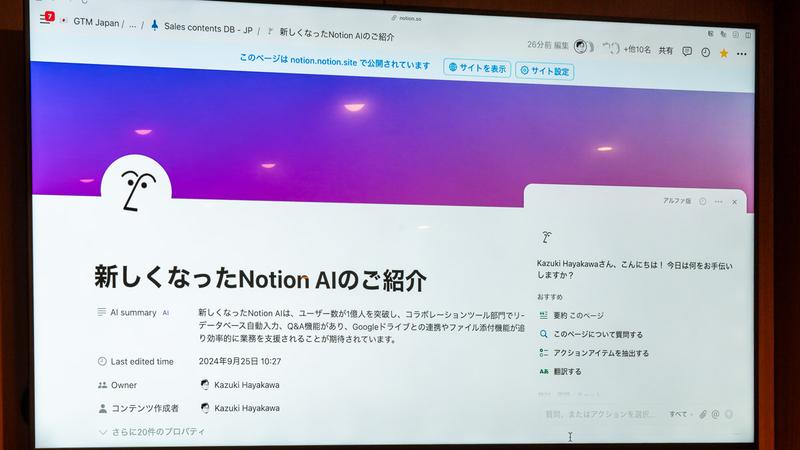Viewport: 800px width, 450px height.
Task: Open the page three-dot options menu
Action: tap(741, 54)
